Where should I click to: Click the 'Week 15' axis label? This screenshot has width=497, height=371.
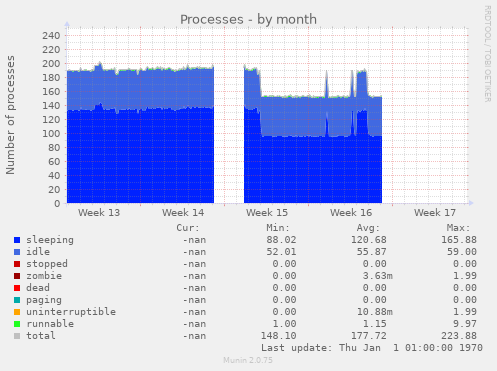(x=267, y=213)
